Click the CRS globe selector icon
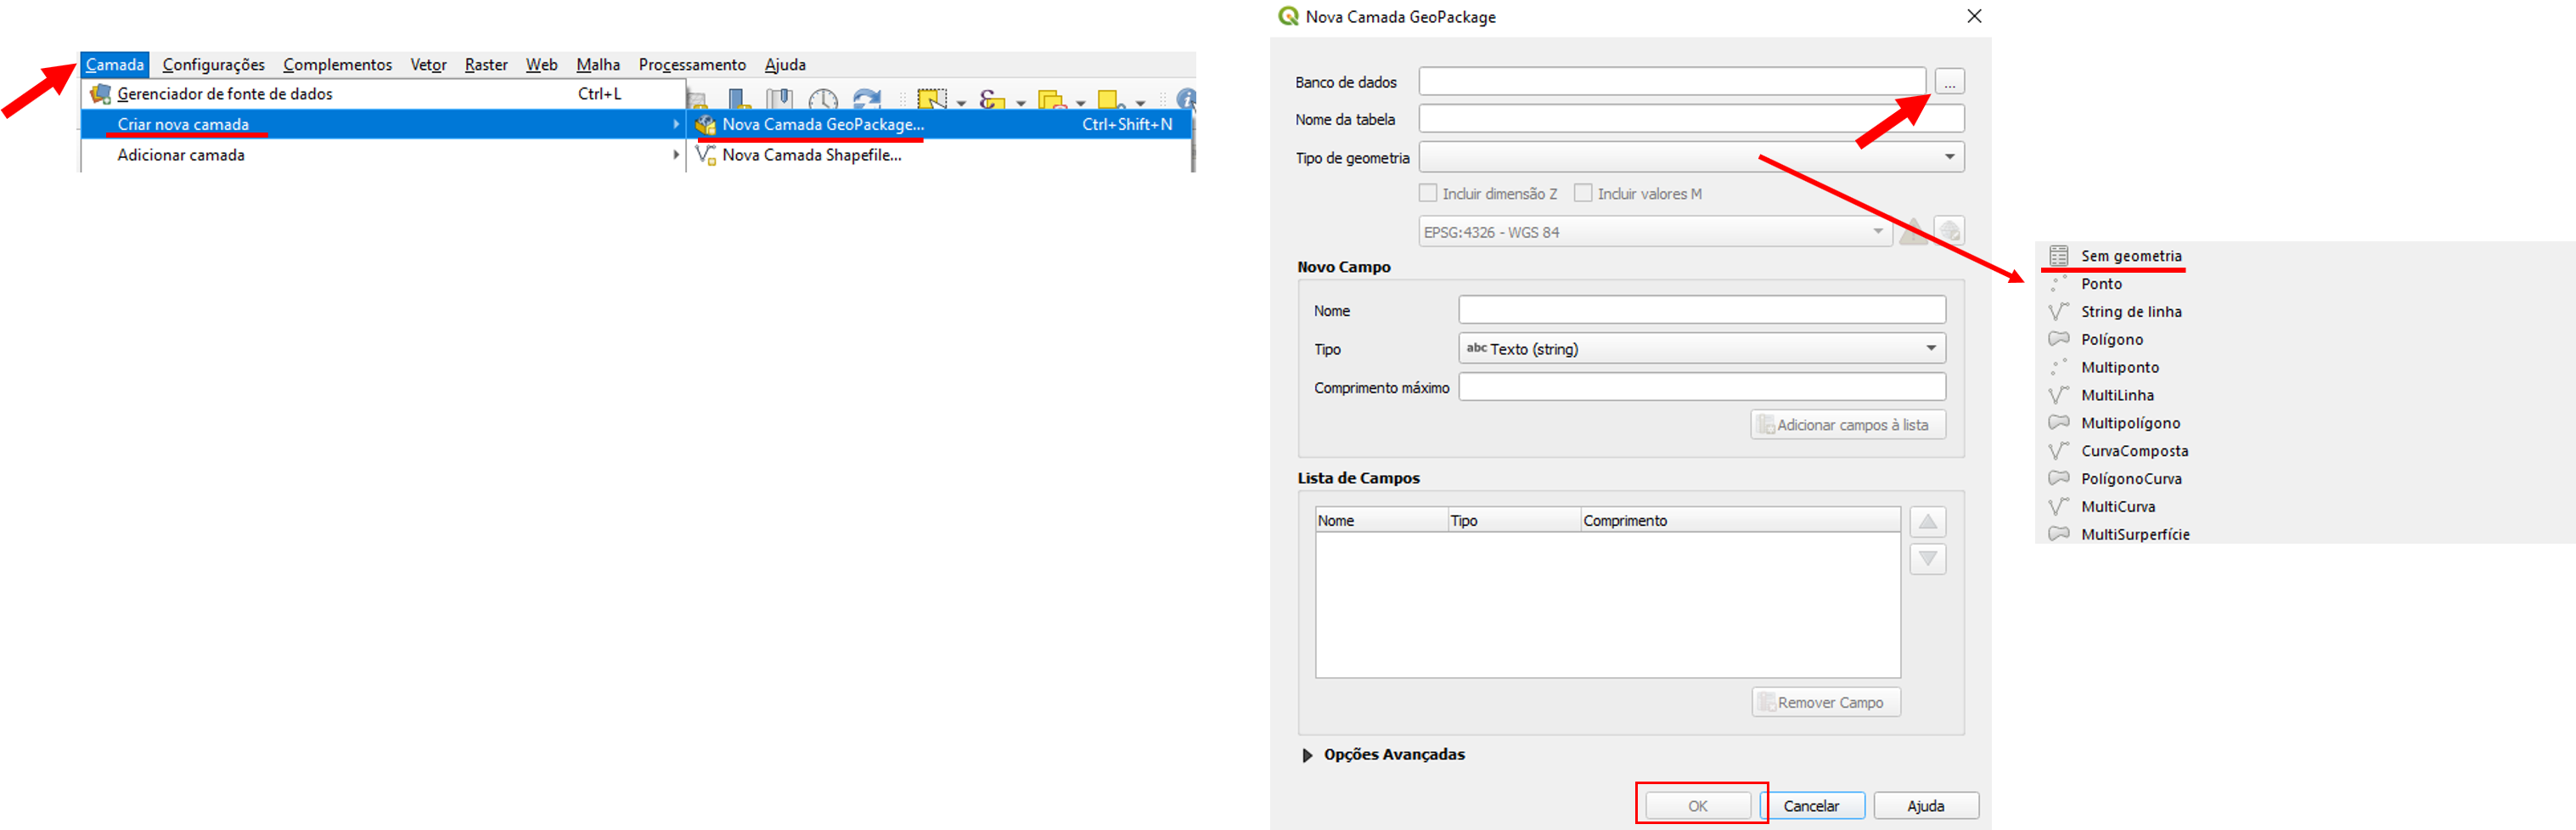 coord(1949,232)
